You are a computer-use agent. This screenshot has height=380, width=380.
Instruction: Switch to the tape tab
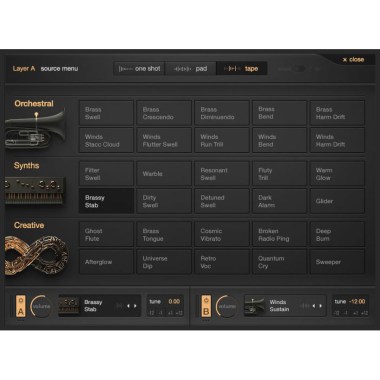242,69
